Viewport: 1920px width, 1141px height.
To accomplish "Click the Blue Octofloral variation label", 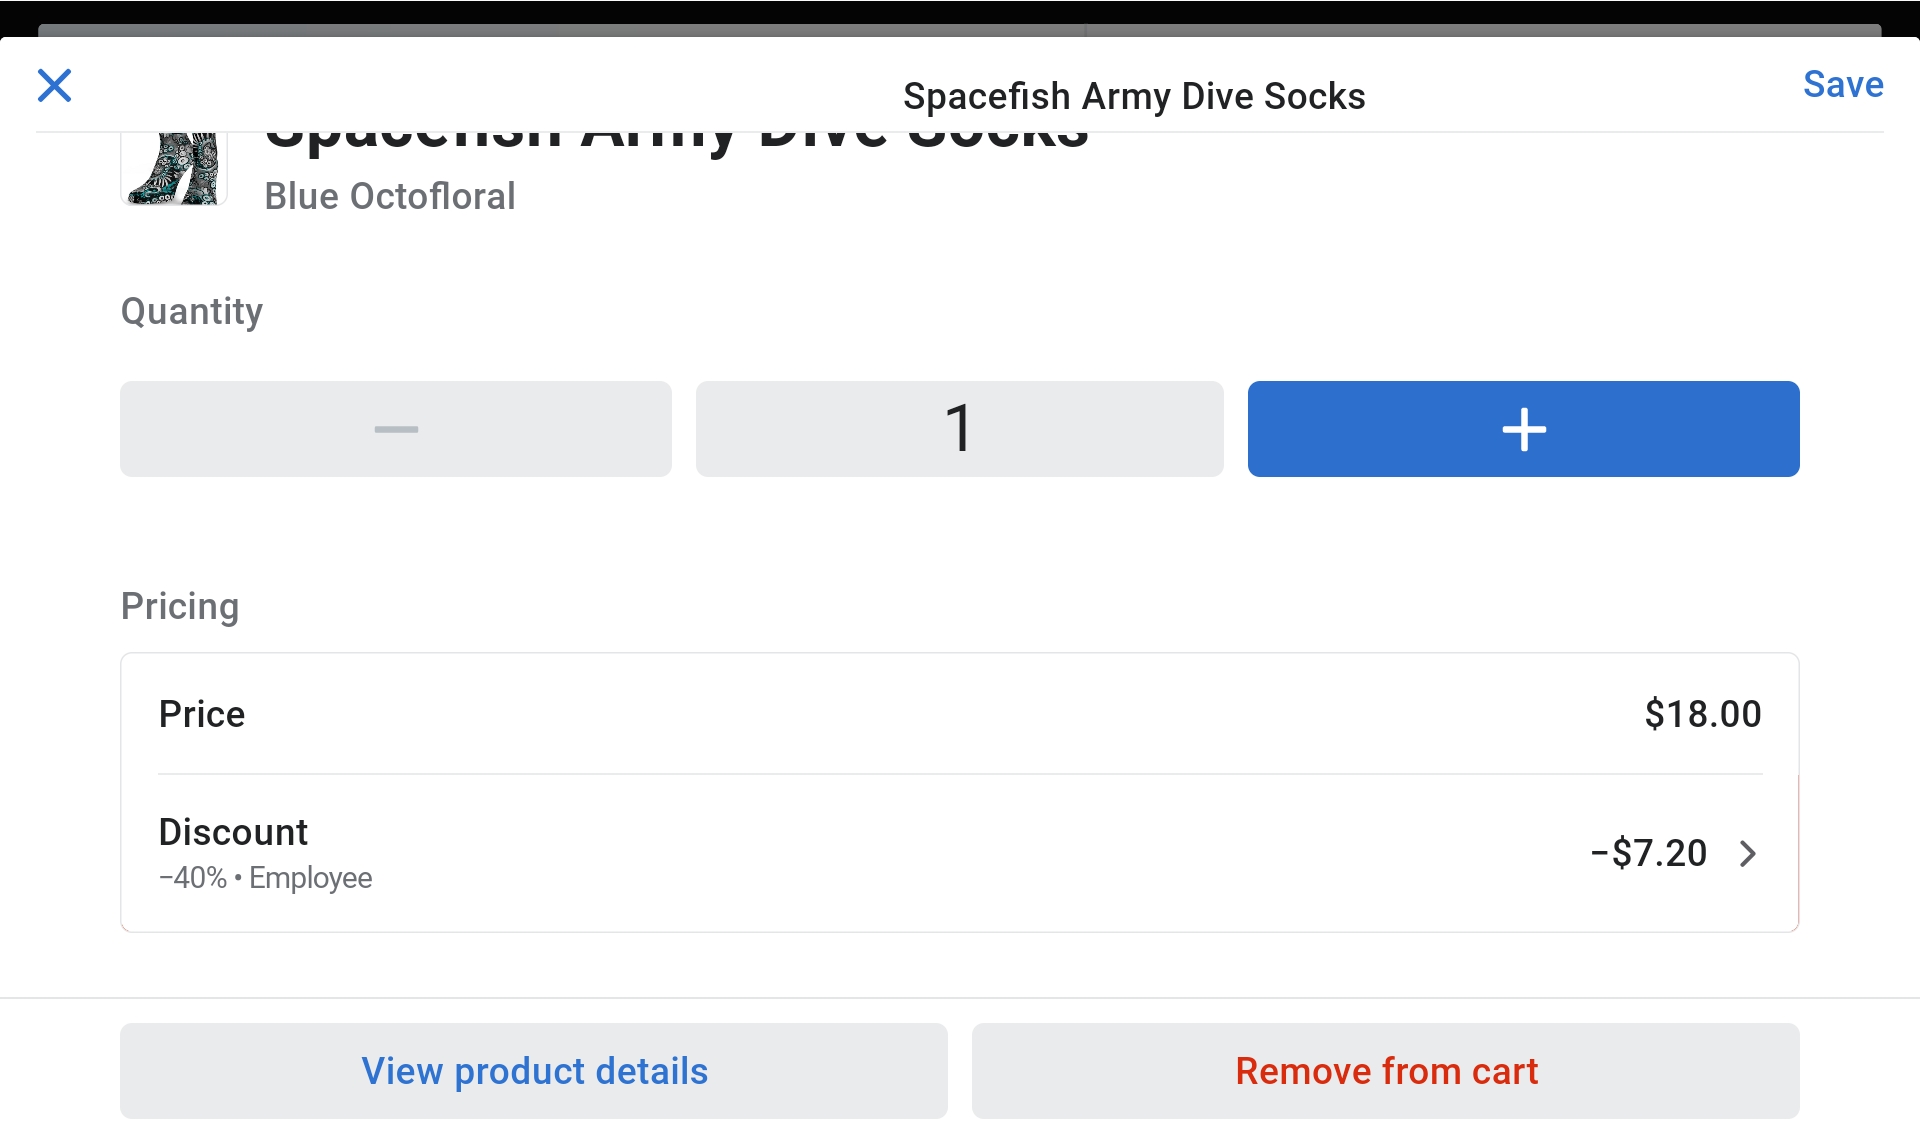I will click(x=390, y=196).
